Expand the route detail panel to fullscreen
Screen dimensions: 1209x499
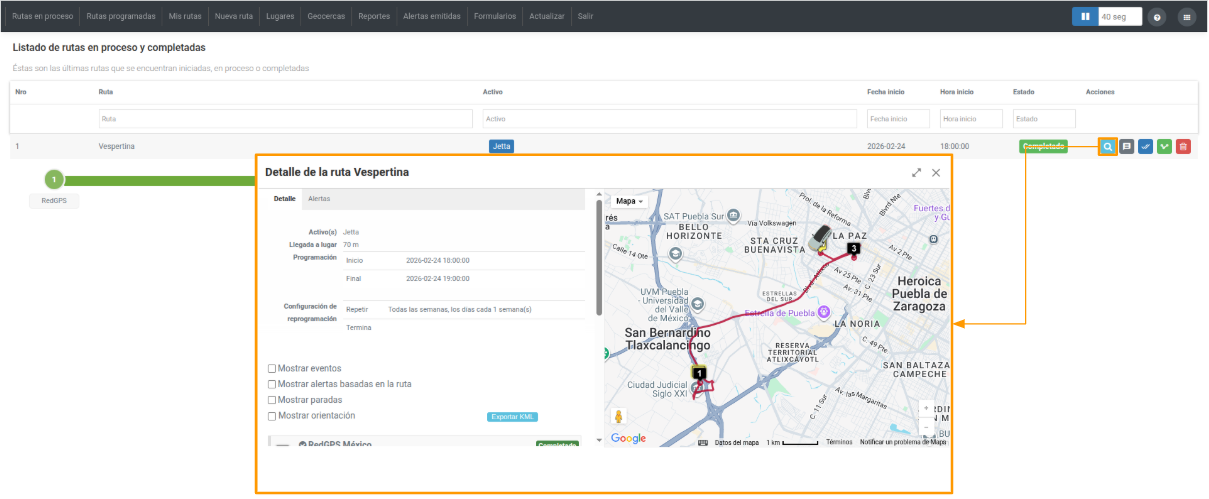pyautogui.click(x=917, y=172)
